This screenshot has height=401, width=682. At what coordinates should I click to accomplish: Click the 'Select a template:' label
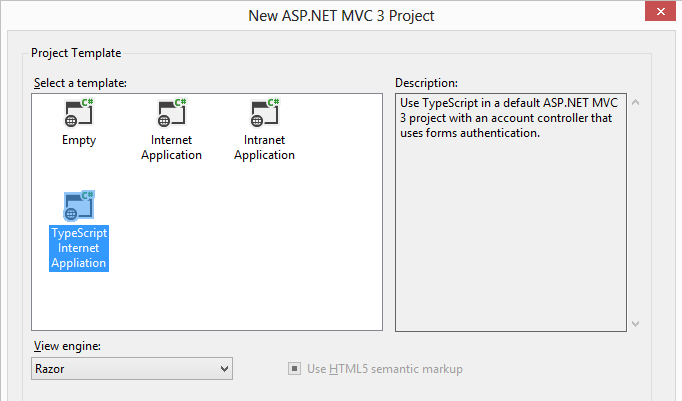81,82
